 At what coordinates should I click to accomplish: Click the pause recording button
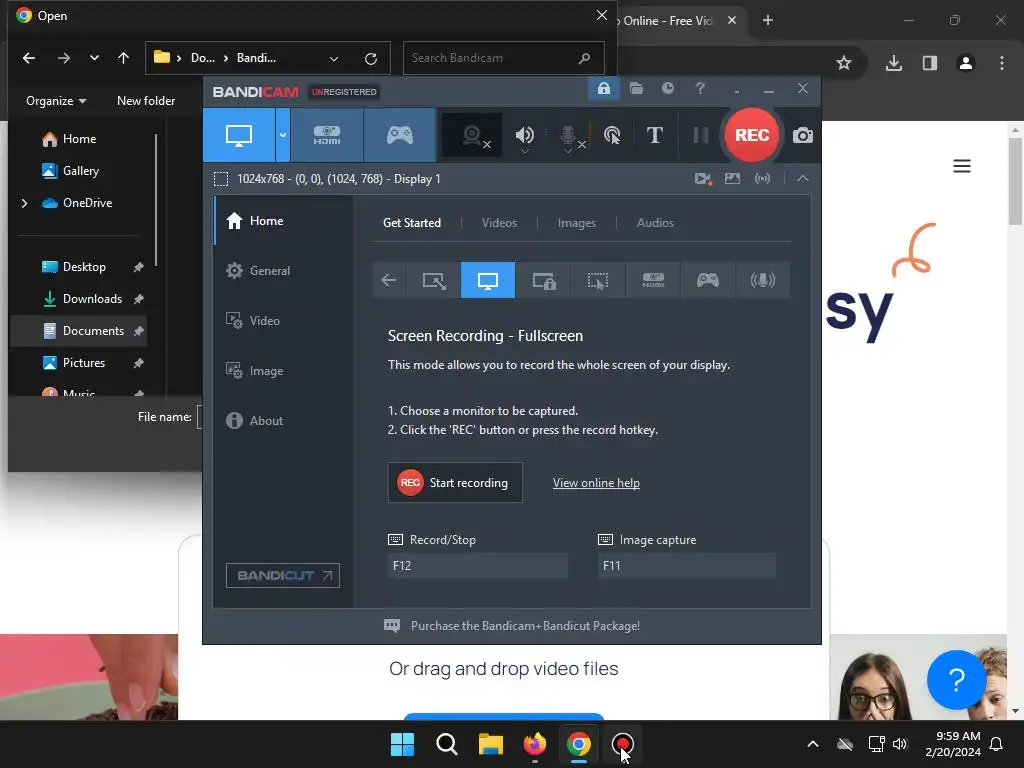[701, 135]
